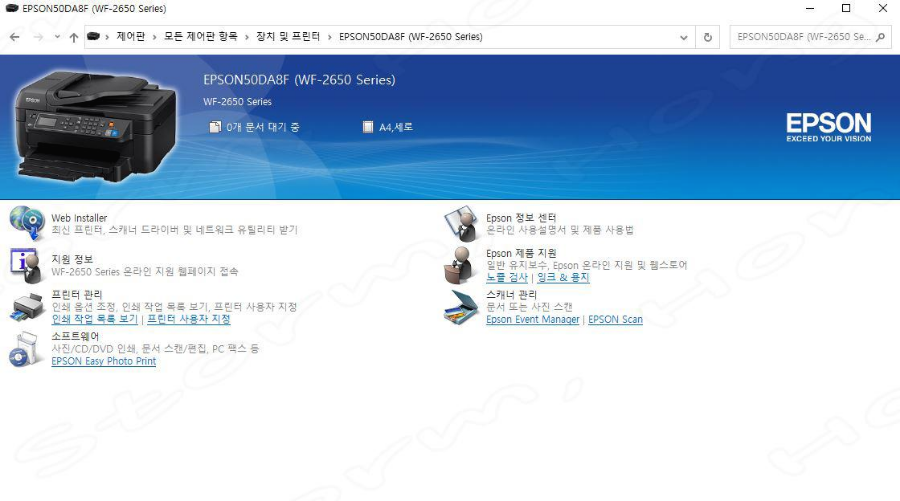This screenshot has height=501, width=900.
Task: Click the 스캐너 관리 heading text
Action: click(511, 294)
